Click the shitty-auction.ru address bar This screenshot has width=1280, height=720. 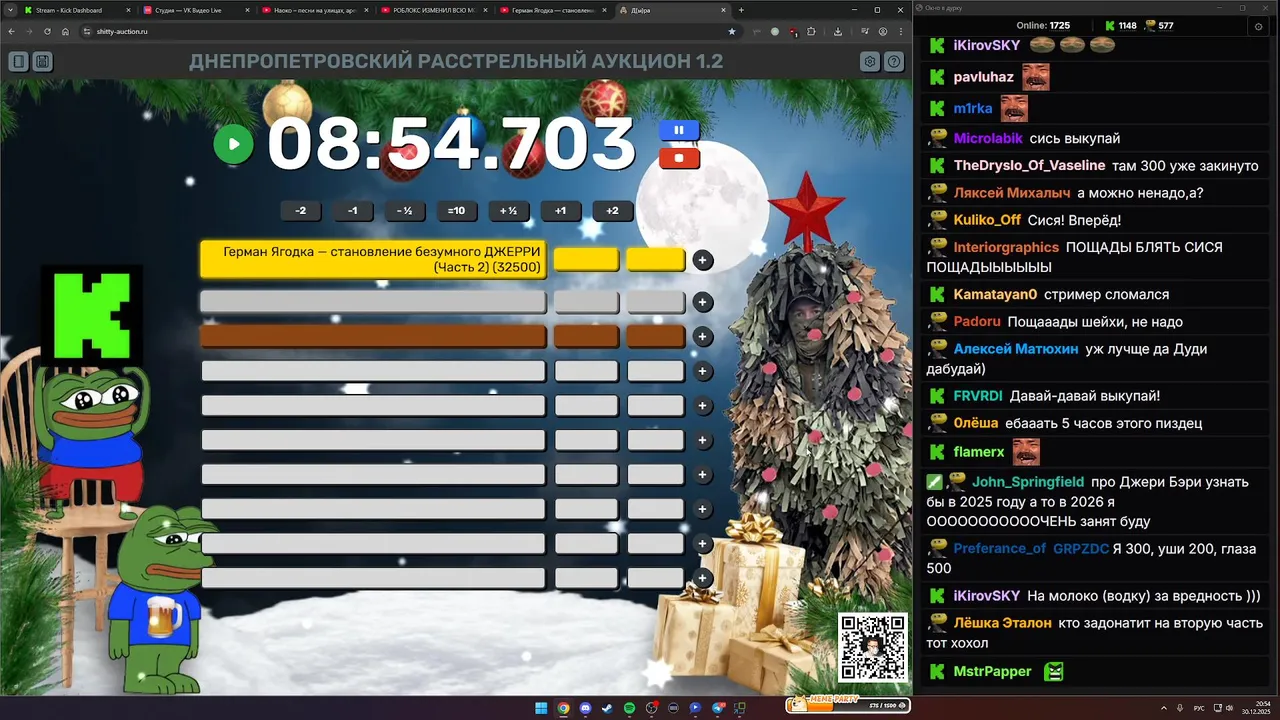click(x=410, y=31)
